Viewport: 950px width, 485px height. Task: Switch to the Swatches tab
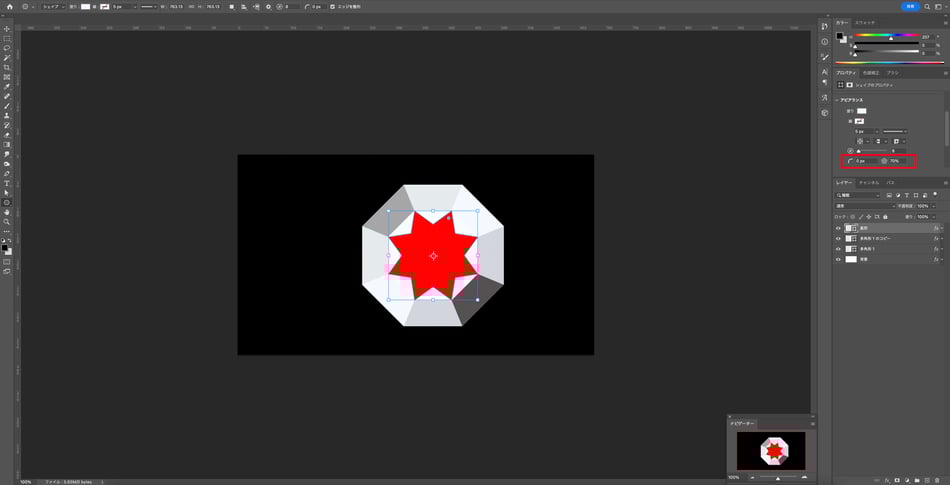click(x=865, y=22)
